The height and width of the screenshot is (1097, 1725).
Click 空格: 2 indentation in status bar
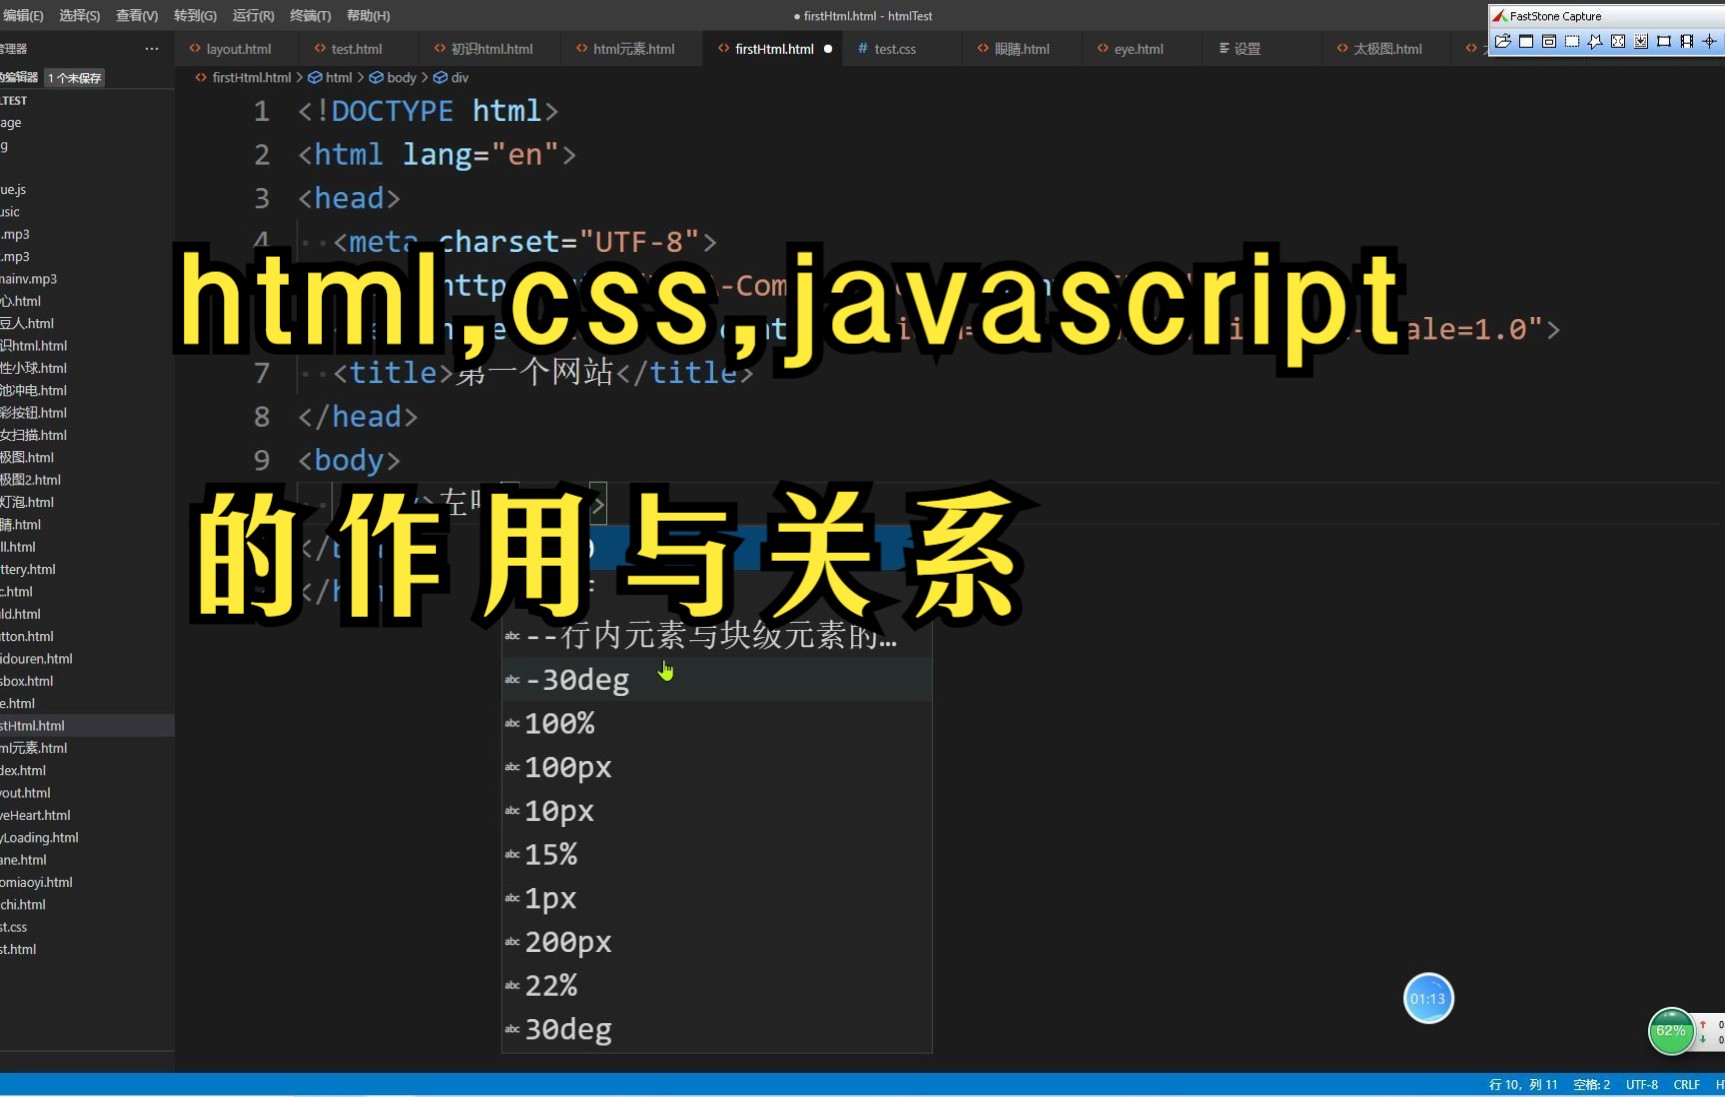click(1591, 1085)
